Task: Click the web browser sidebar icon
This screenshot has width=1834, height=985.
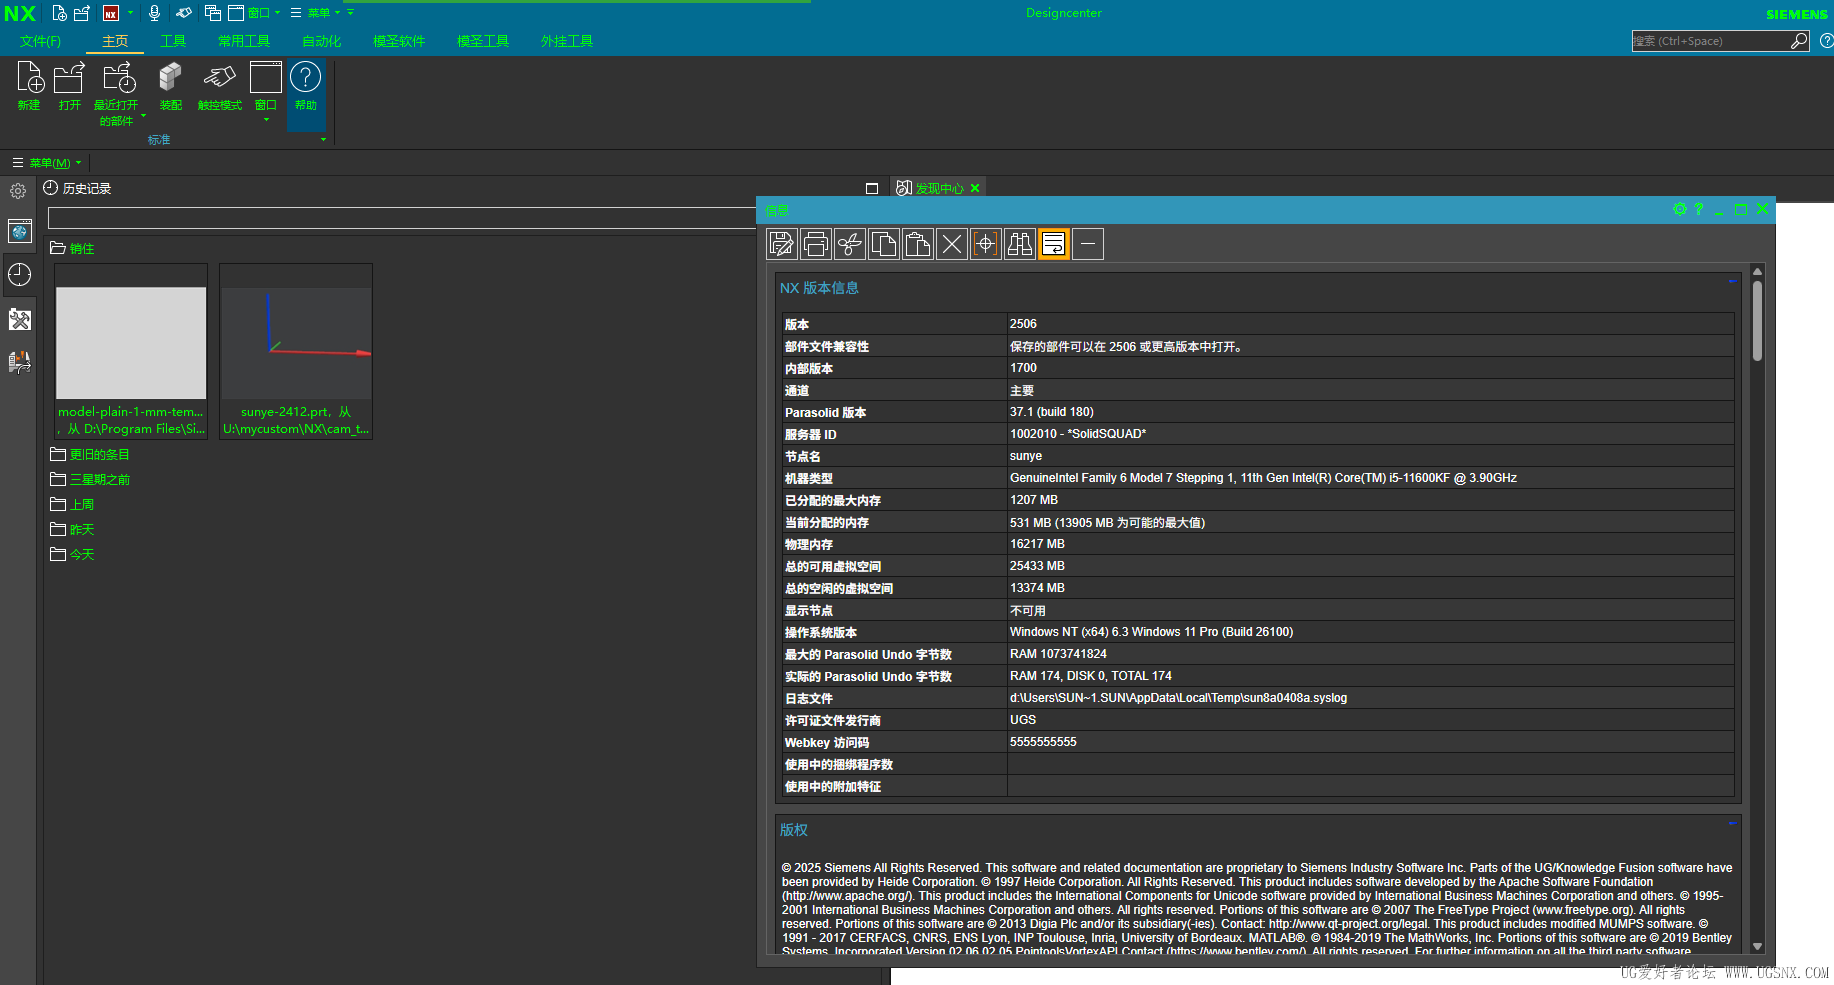Action: click(19, 231)
